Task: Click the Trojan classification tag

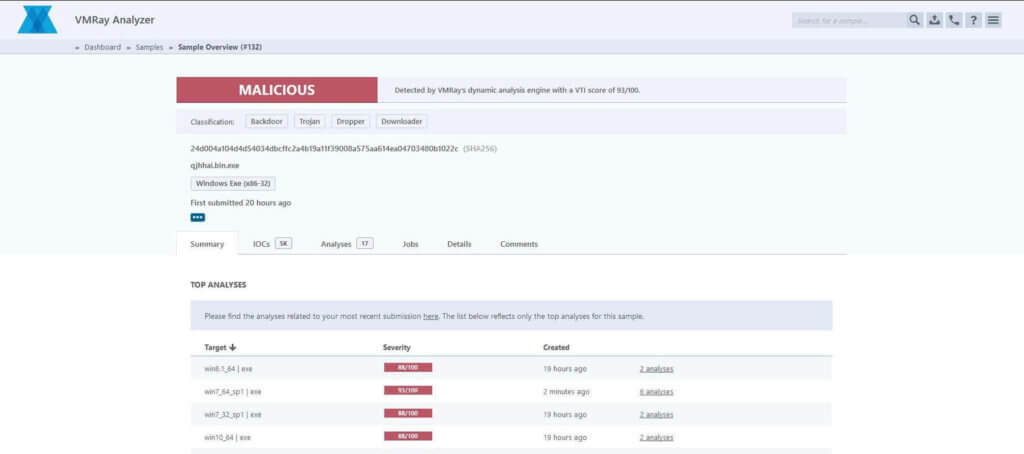Action: [310, 122]
